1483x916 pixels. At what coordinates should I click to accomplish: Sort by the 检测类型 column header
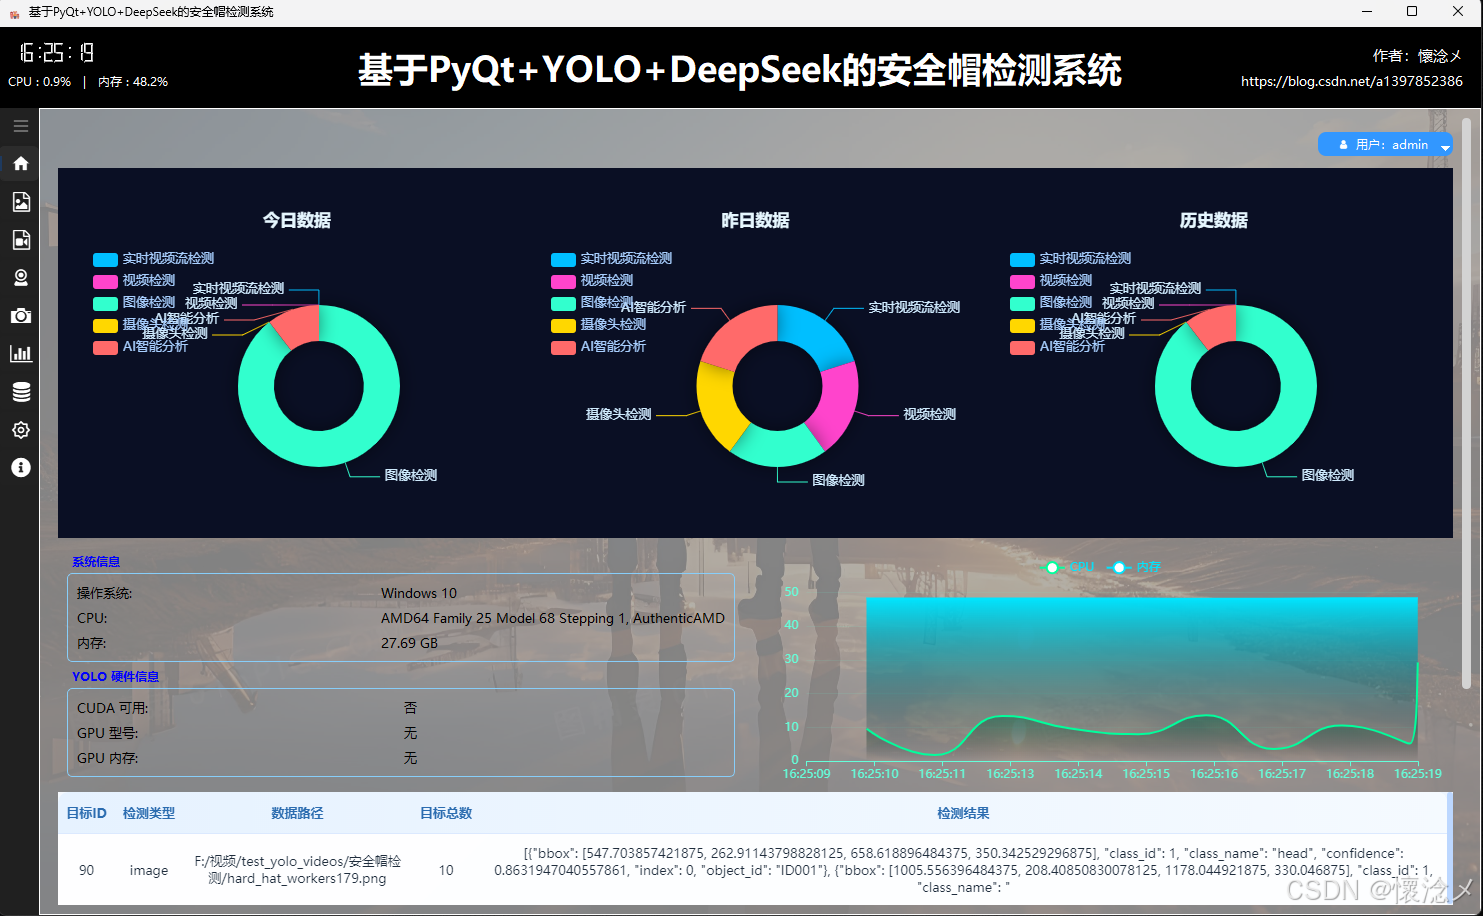(x=148, y=813)
